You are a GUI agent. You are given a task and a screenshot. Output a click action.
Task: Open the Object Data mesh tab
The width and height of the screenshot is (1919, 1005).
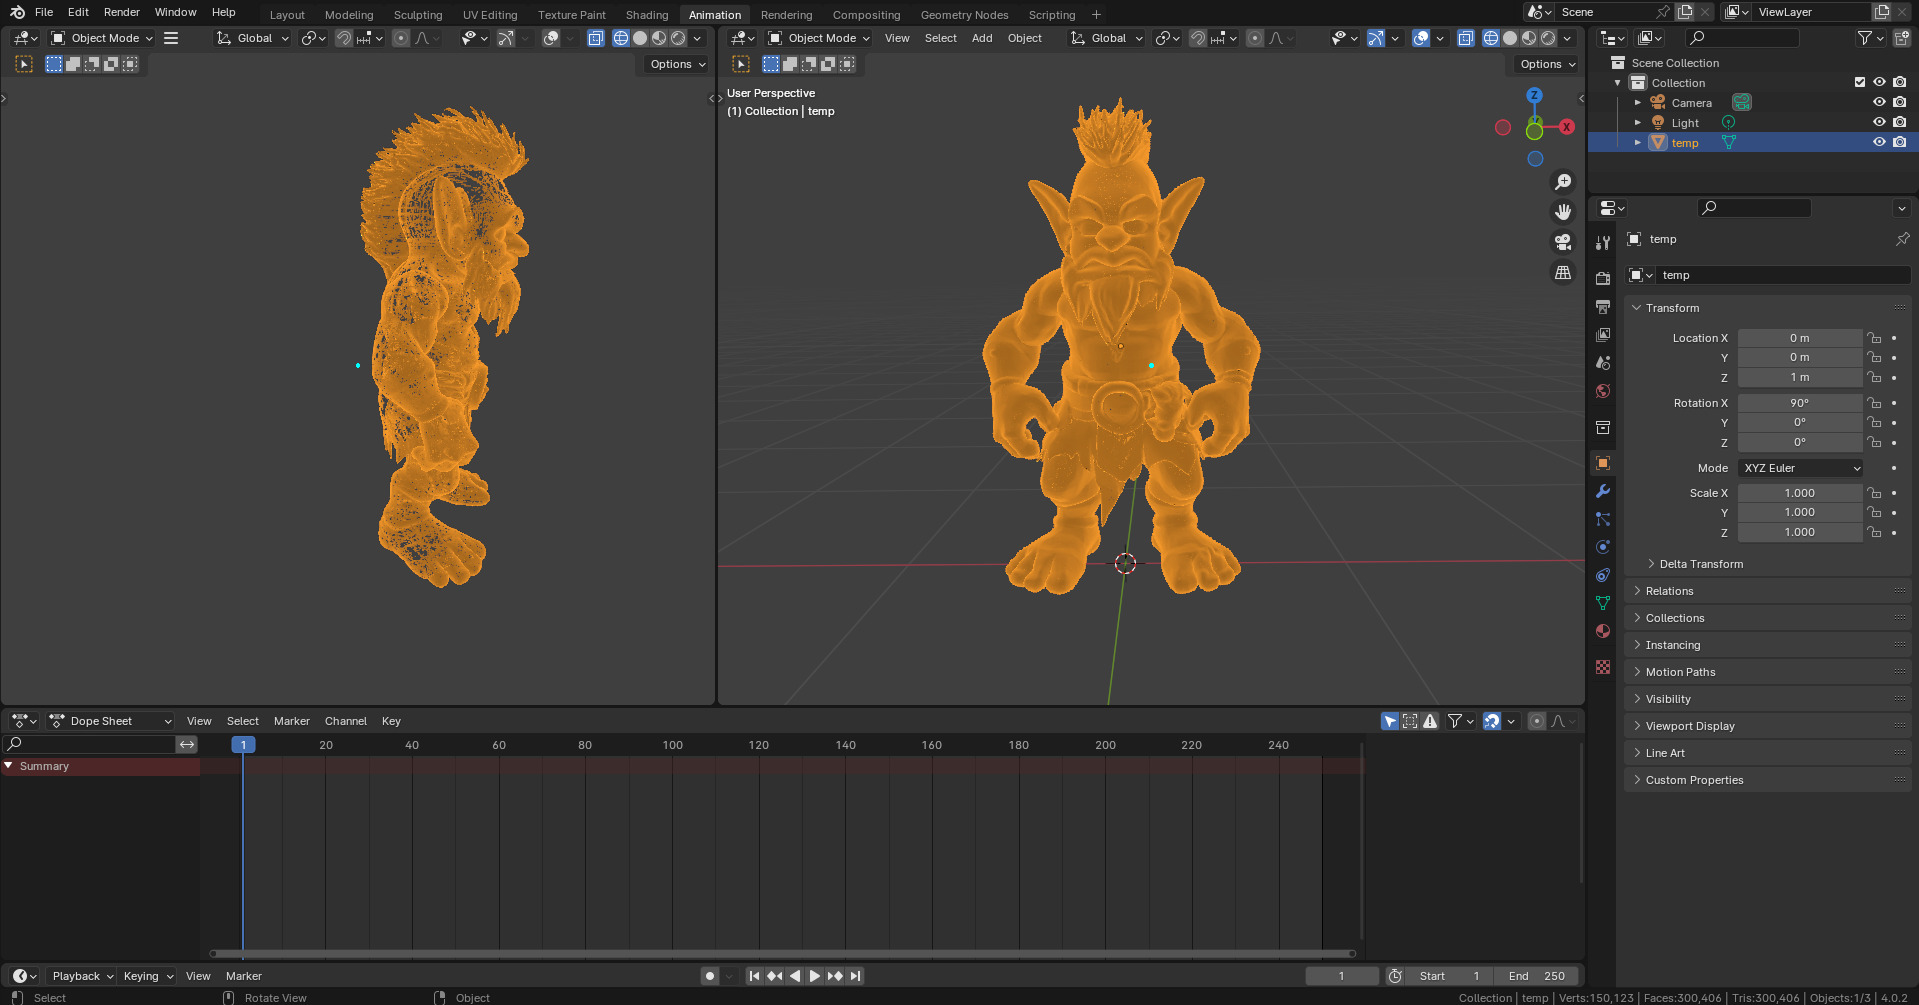[x=1603, y=603]
